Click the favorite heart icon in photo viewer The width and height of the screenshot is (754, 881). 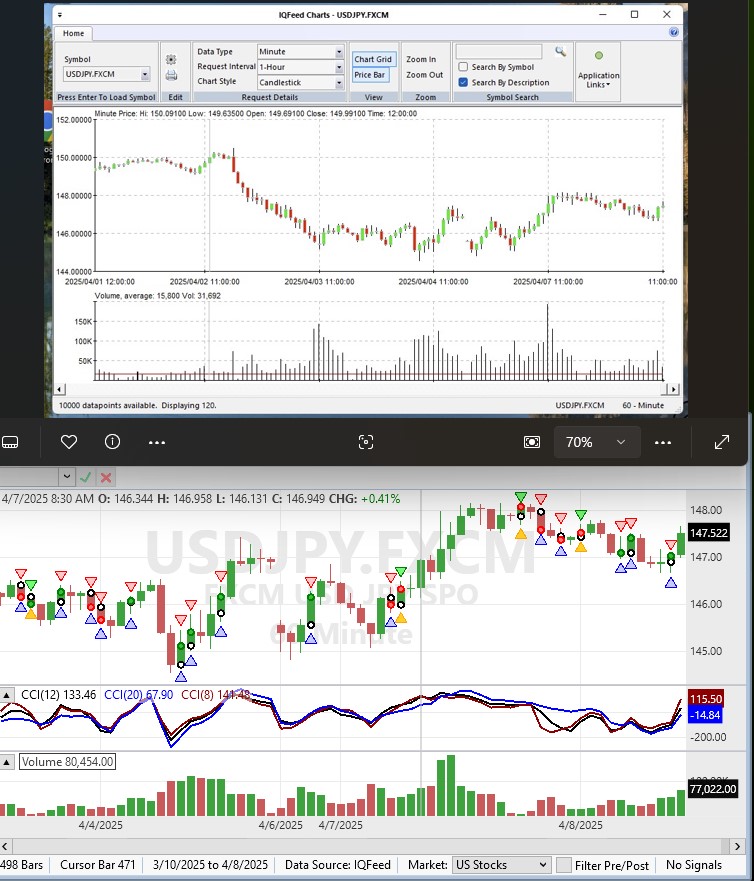(x=69, y=442)
